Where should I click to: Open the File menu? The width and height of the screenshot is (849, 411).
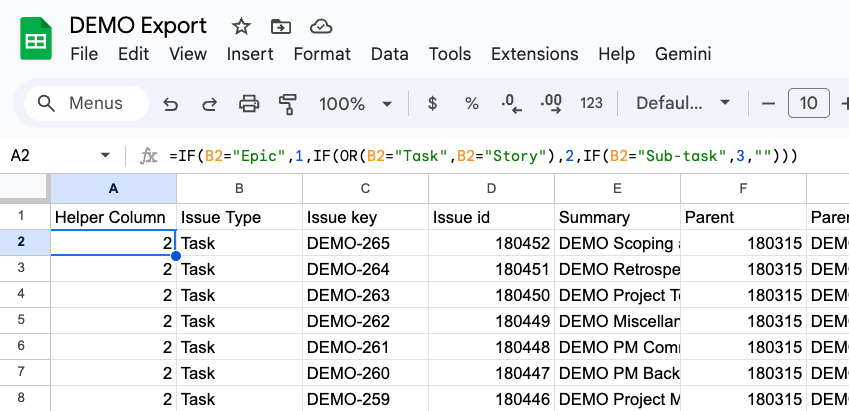(84, 54)
